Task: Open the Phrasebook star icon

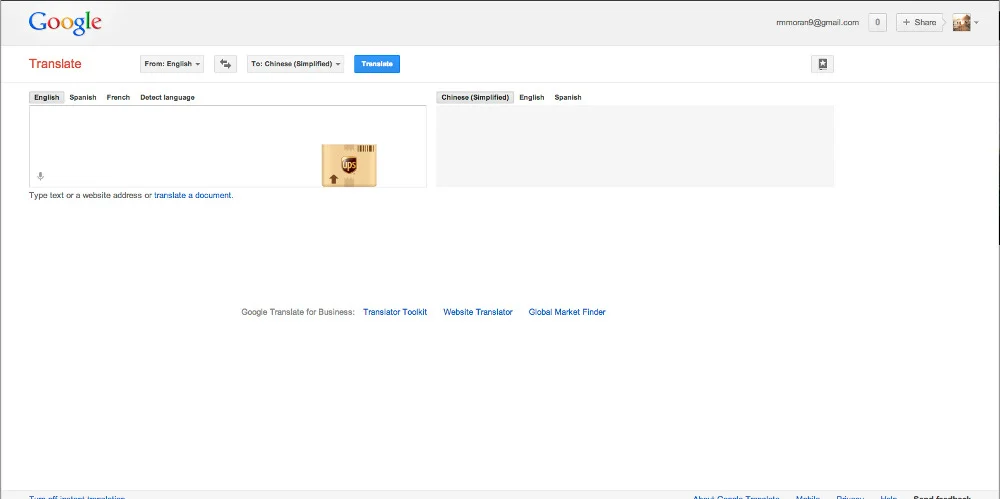Action: (822, 64)
